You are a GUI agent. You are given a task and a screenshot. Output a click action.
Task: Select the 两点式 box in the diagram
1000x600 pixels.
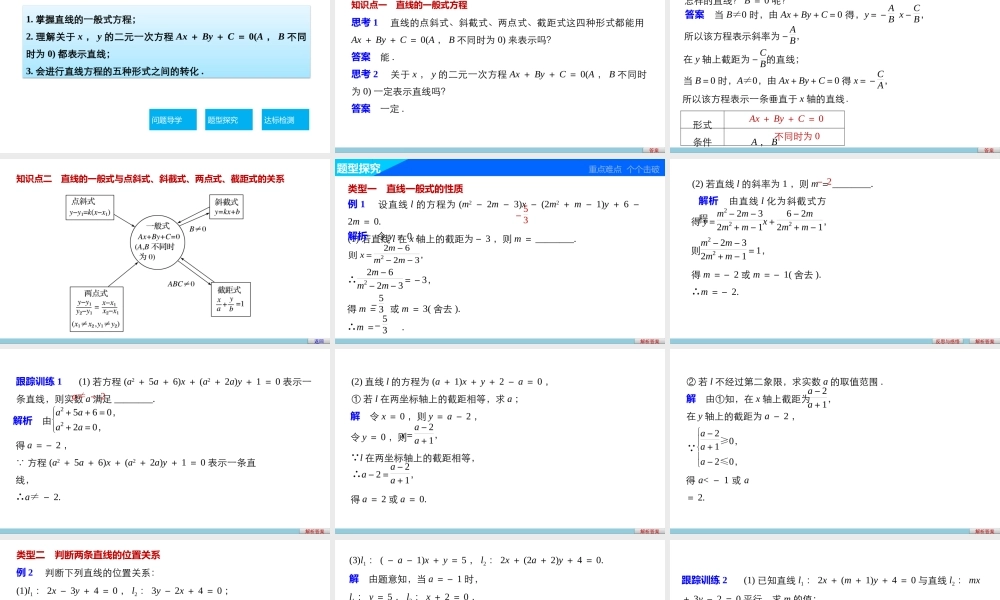(x=96, y=309)
